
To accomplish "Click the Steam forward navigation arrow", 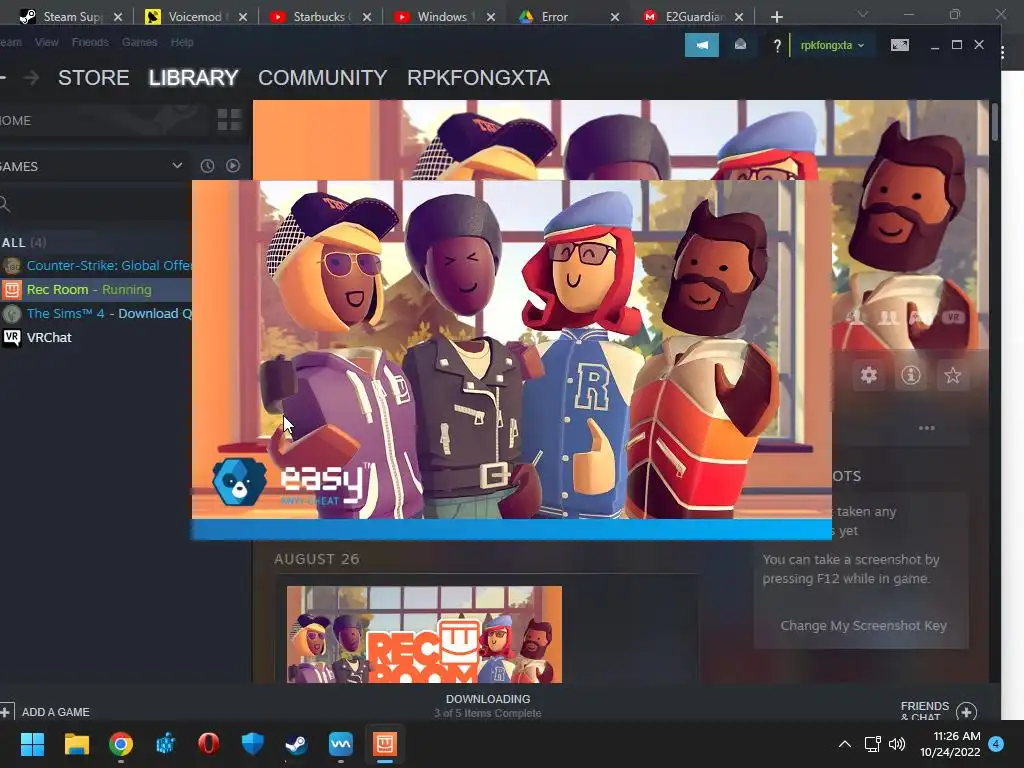I will [31, 78].
